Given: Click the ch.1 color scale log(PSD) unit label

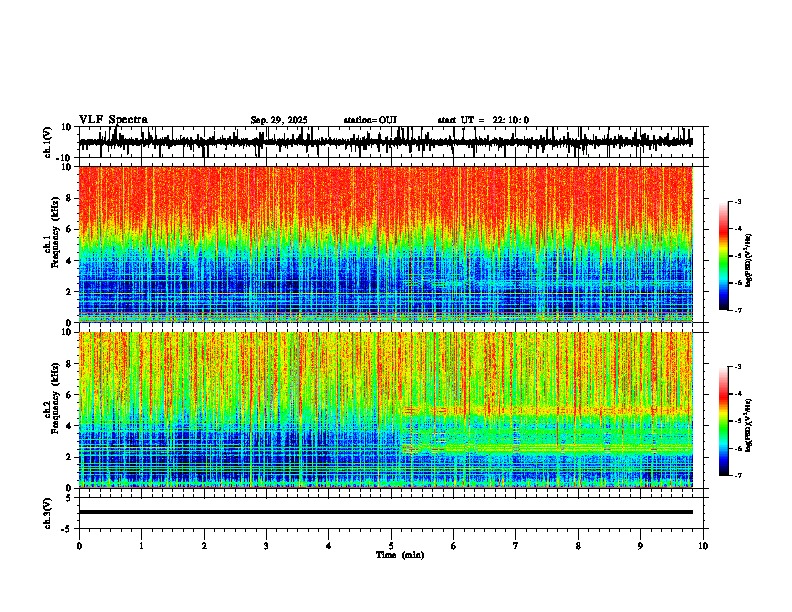Looking at the screenshot, I should click(x=749, y=261).
